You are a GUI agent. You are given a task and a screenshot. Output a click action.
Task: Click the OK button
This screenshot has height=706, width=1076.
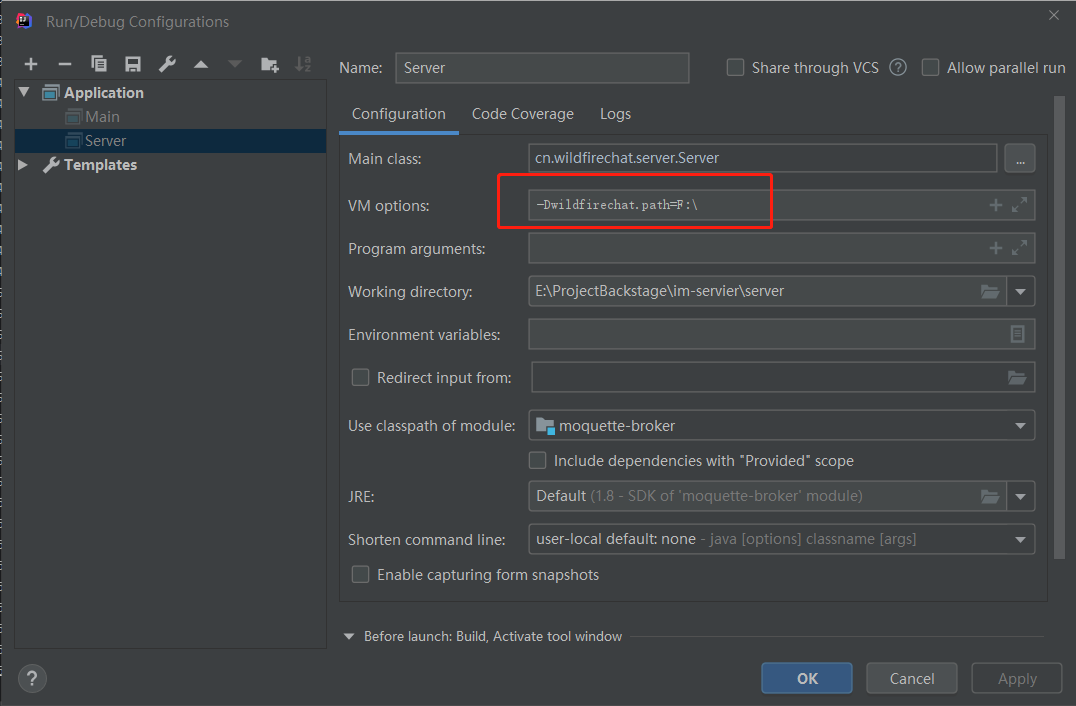pos(806,678)
